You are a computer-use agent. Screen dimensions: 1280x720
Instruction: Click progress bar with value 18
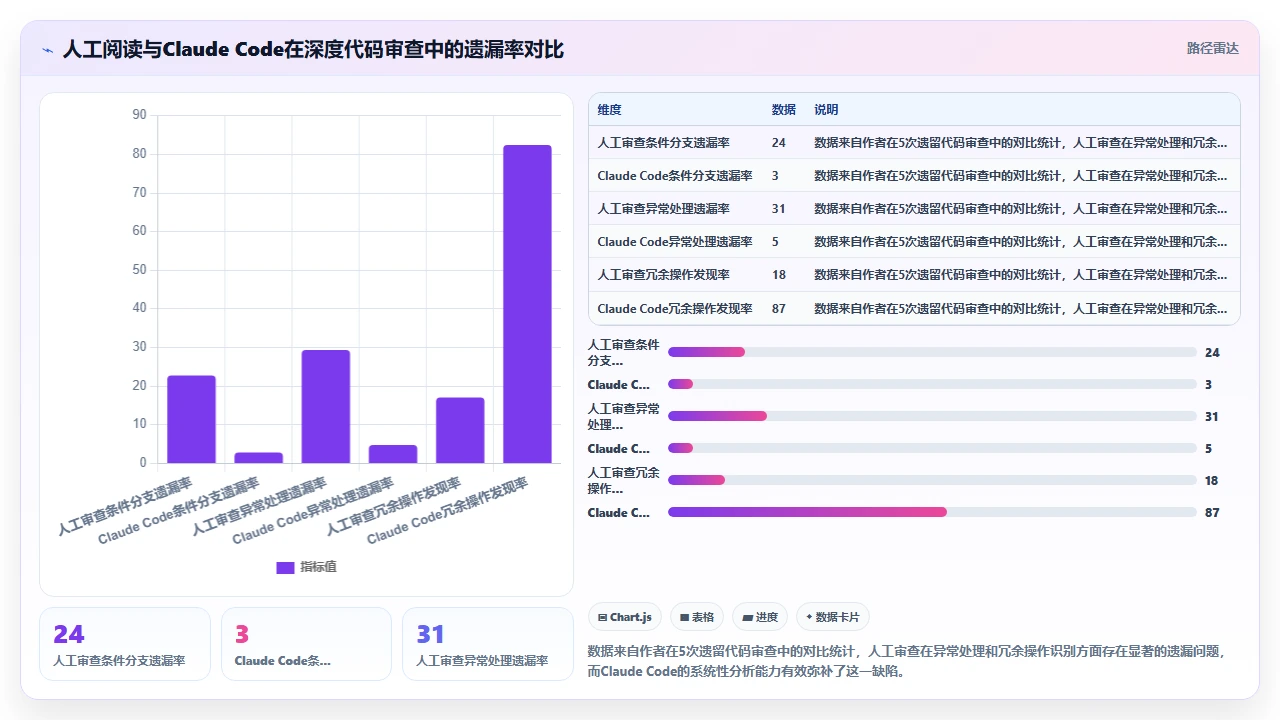932,480
